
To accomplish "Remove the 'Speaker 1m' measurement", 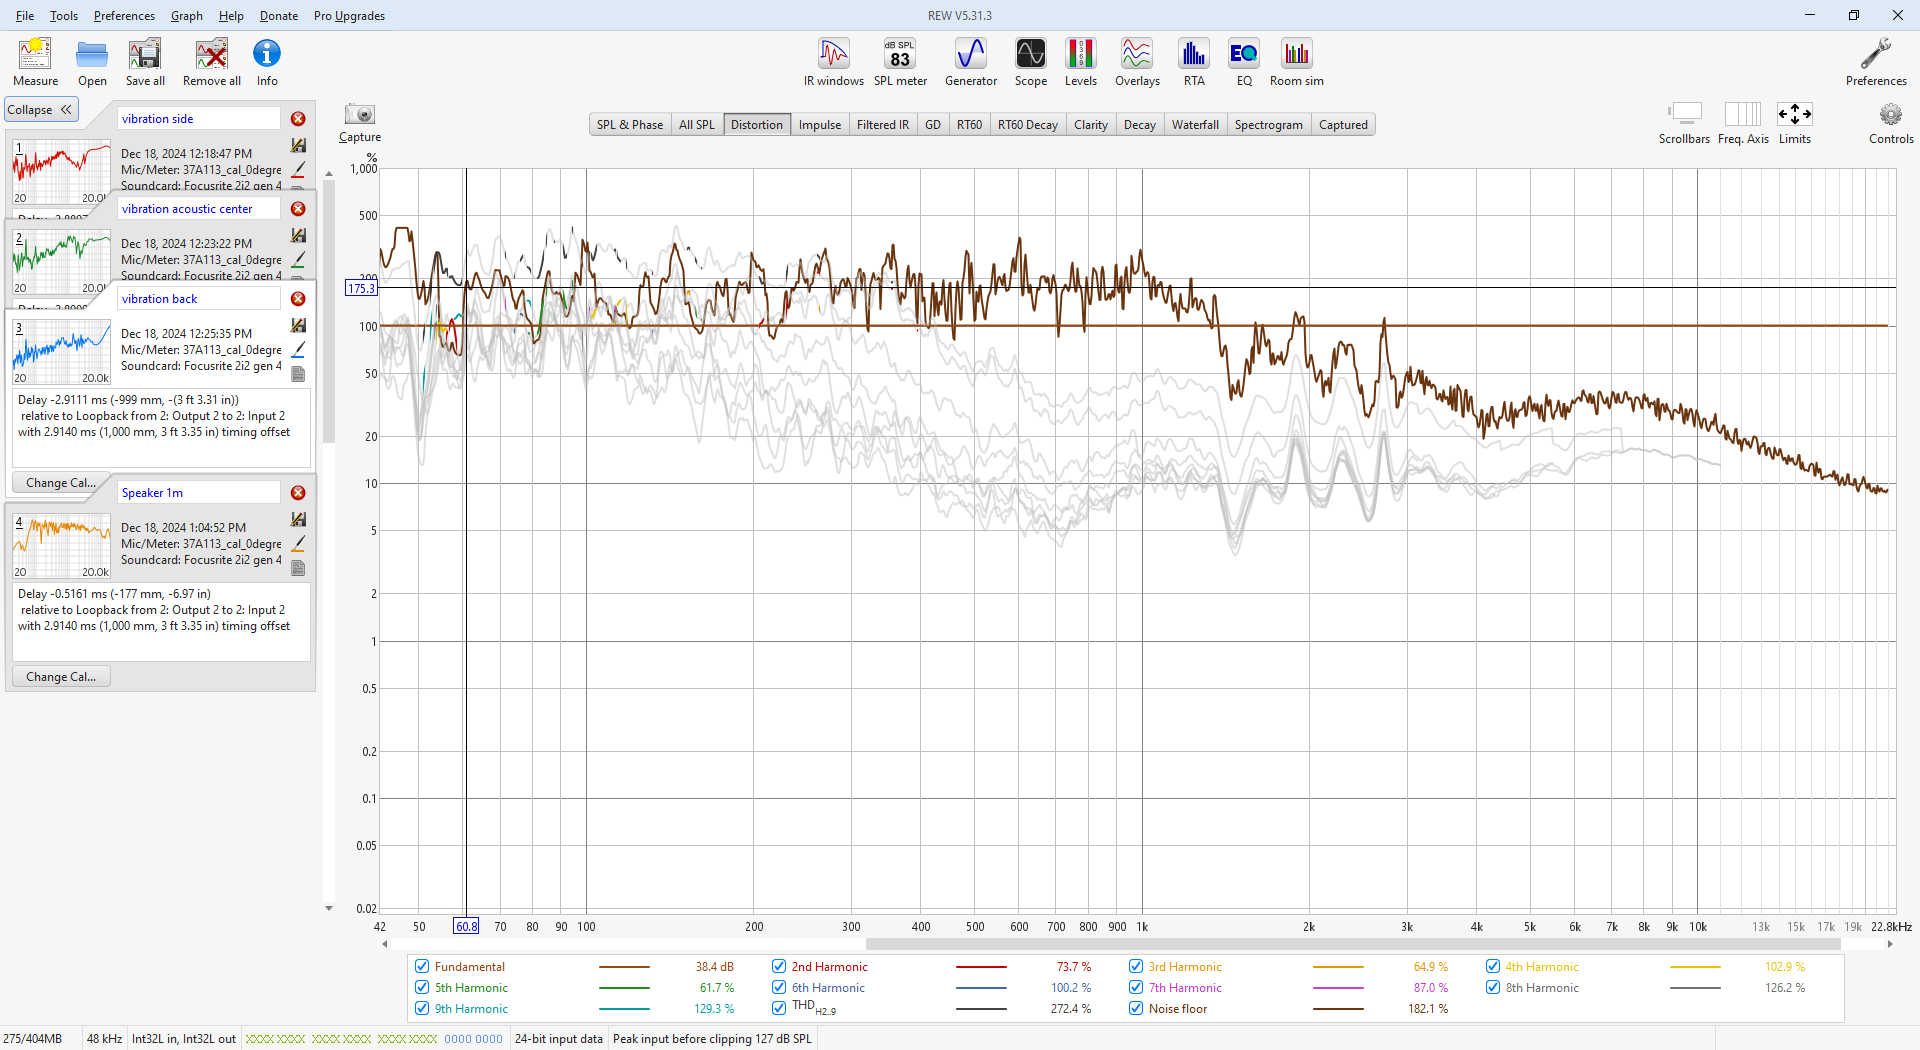I will point(298,493).
